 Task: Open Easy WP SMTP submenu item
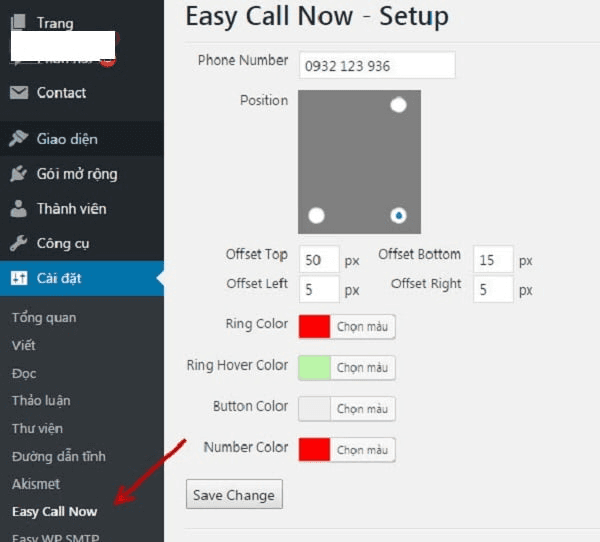[x=55, y=537]
